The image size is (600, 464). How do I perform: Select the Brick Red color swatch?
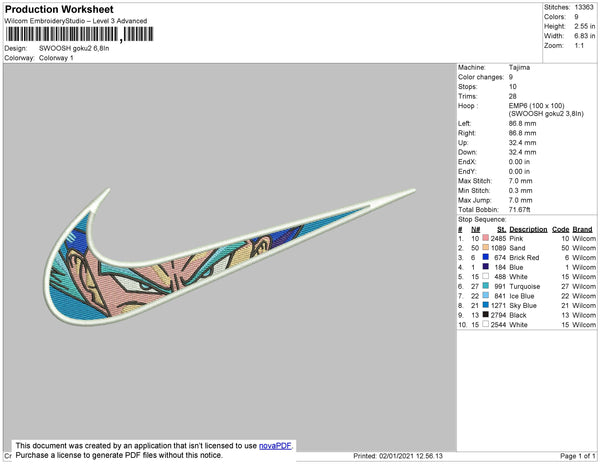coord(486,257)
